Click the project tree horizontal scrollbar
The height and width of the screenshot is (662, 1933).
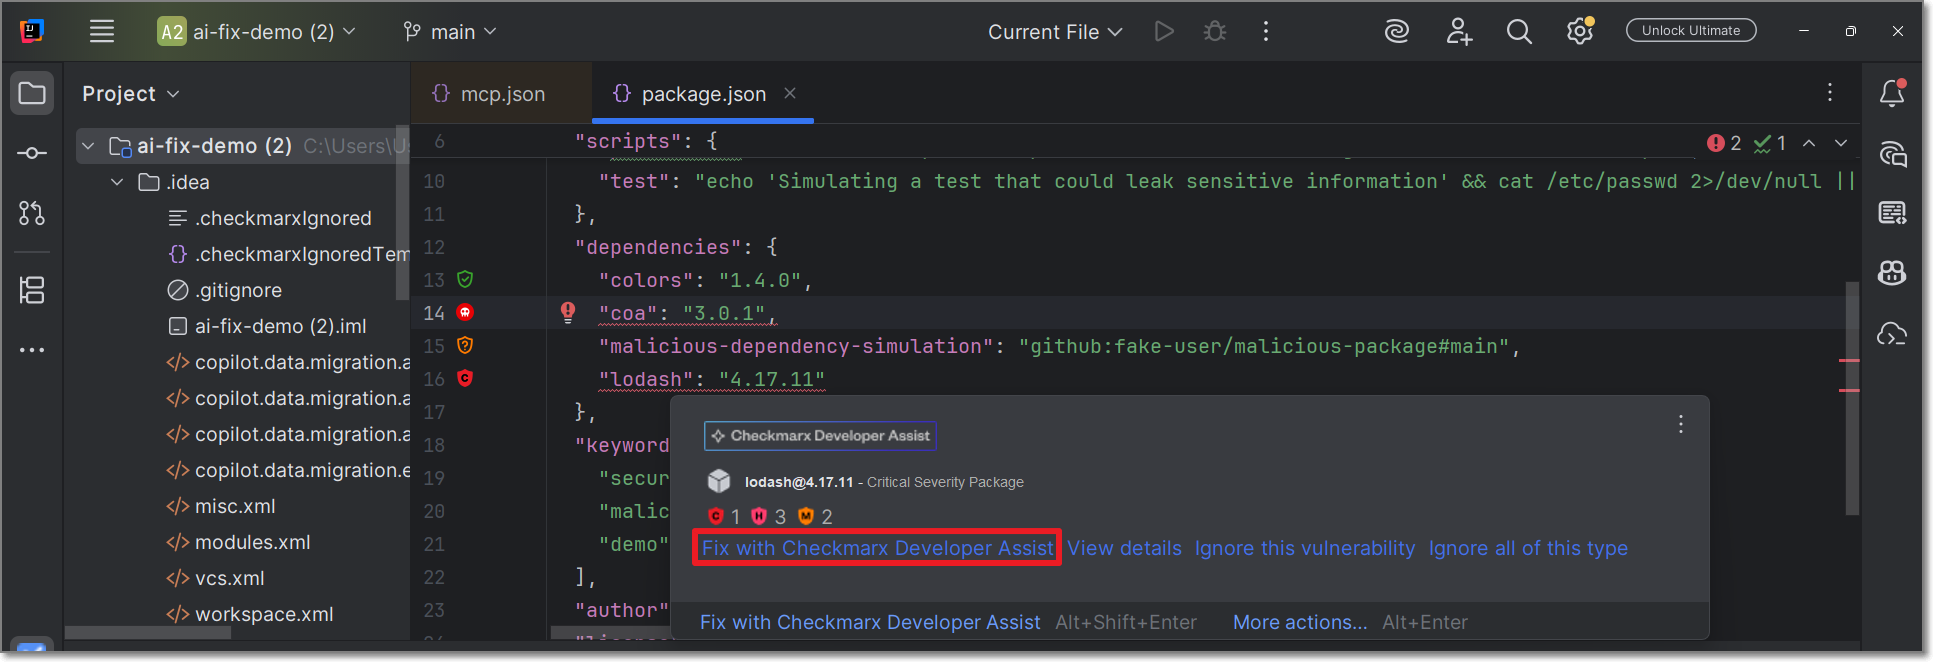(148, 632)
